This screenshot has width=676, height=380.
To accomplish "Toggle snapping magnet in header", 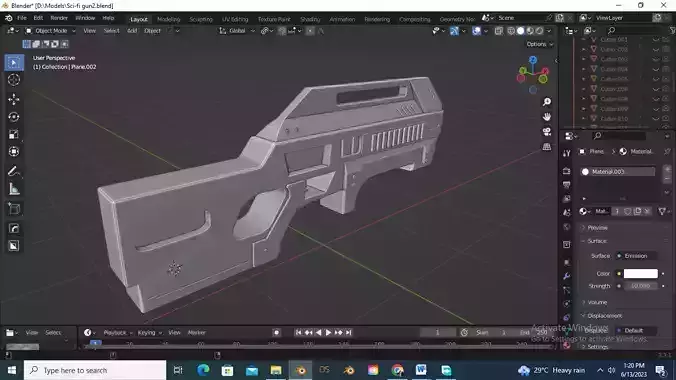I will pyautogui.click(x=282, y=31).
